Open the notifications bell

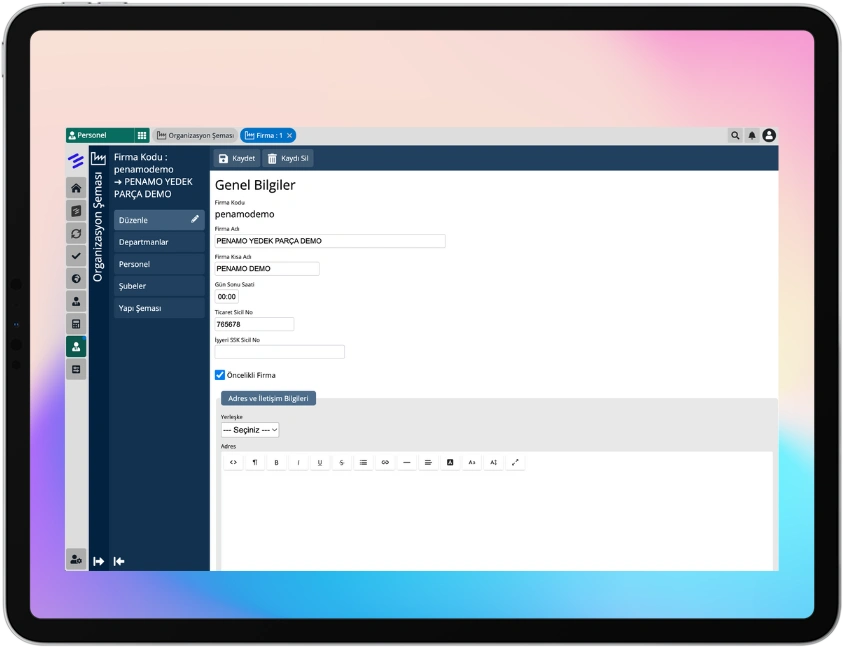(x=752, y=135)
